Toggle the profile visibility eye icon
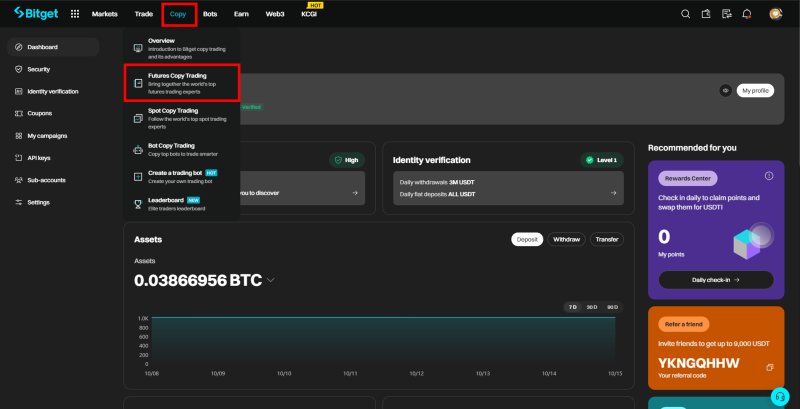This screenshot has width=800, height=409. tap(725, 91)
